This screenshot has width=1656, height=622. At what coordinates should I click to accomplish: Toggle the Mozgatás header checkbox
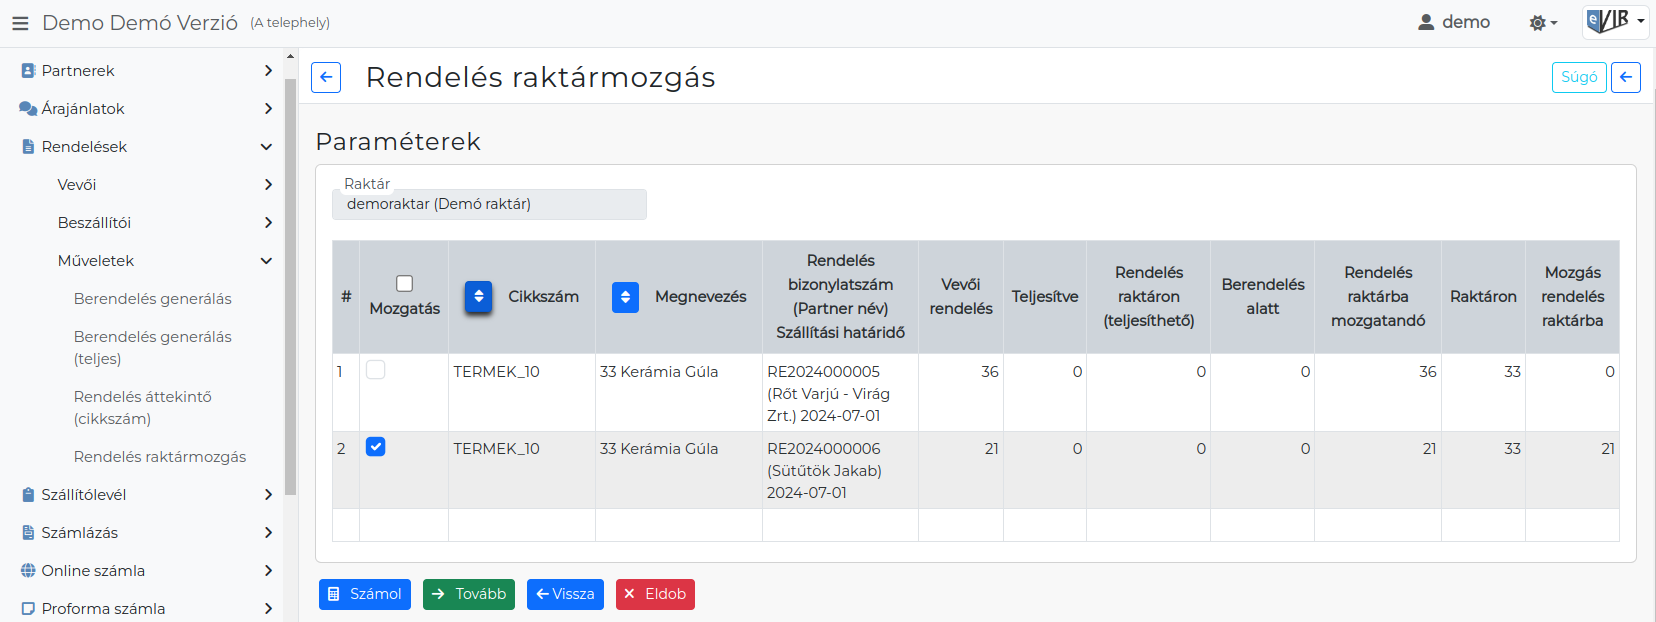click(x=404, y=284)
